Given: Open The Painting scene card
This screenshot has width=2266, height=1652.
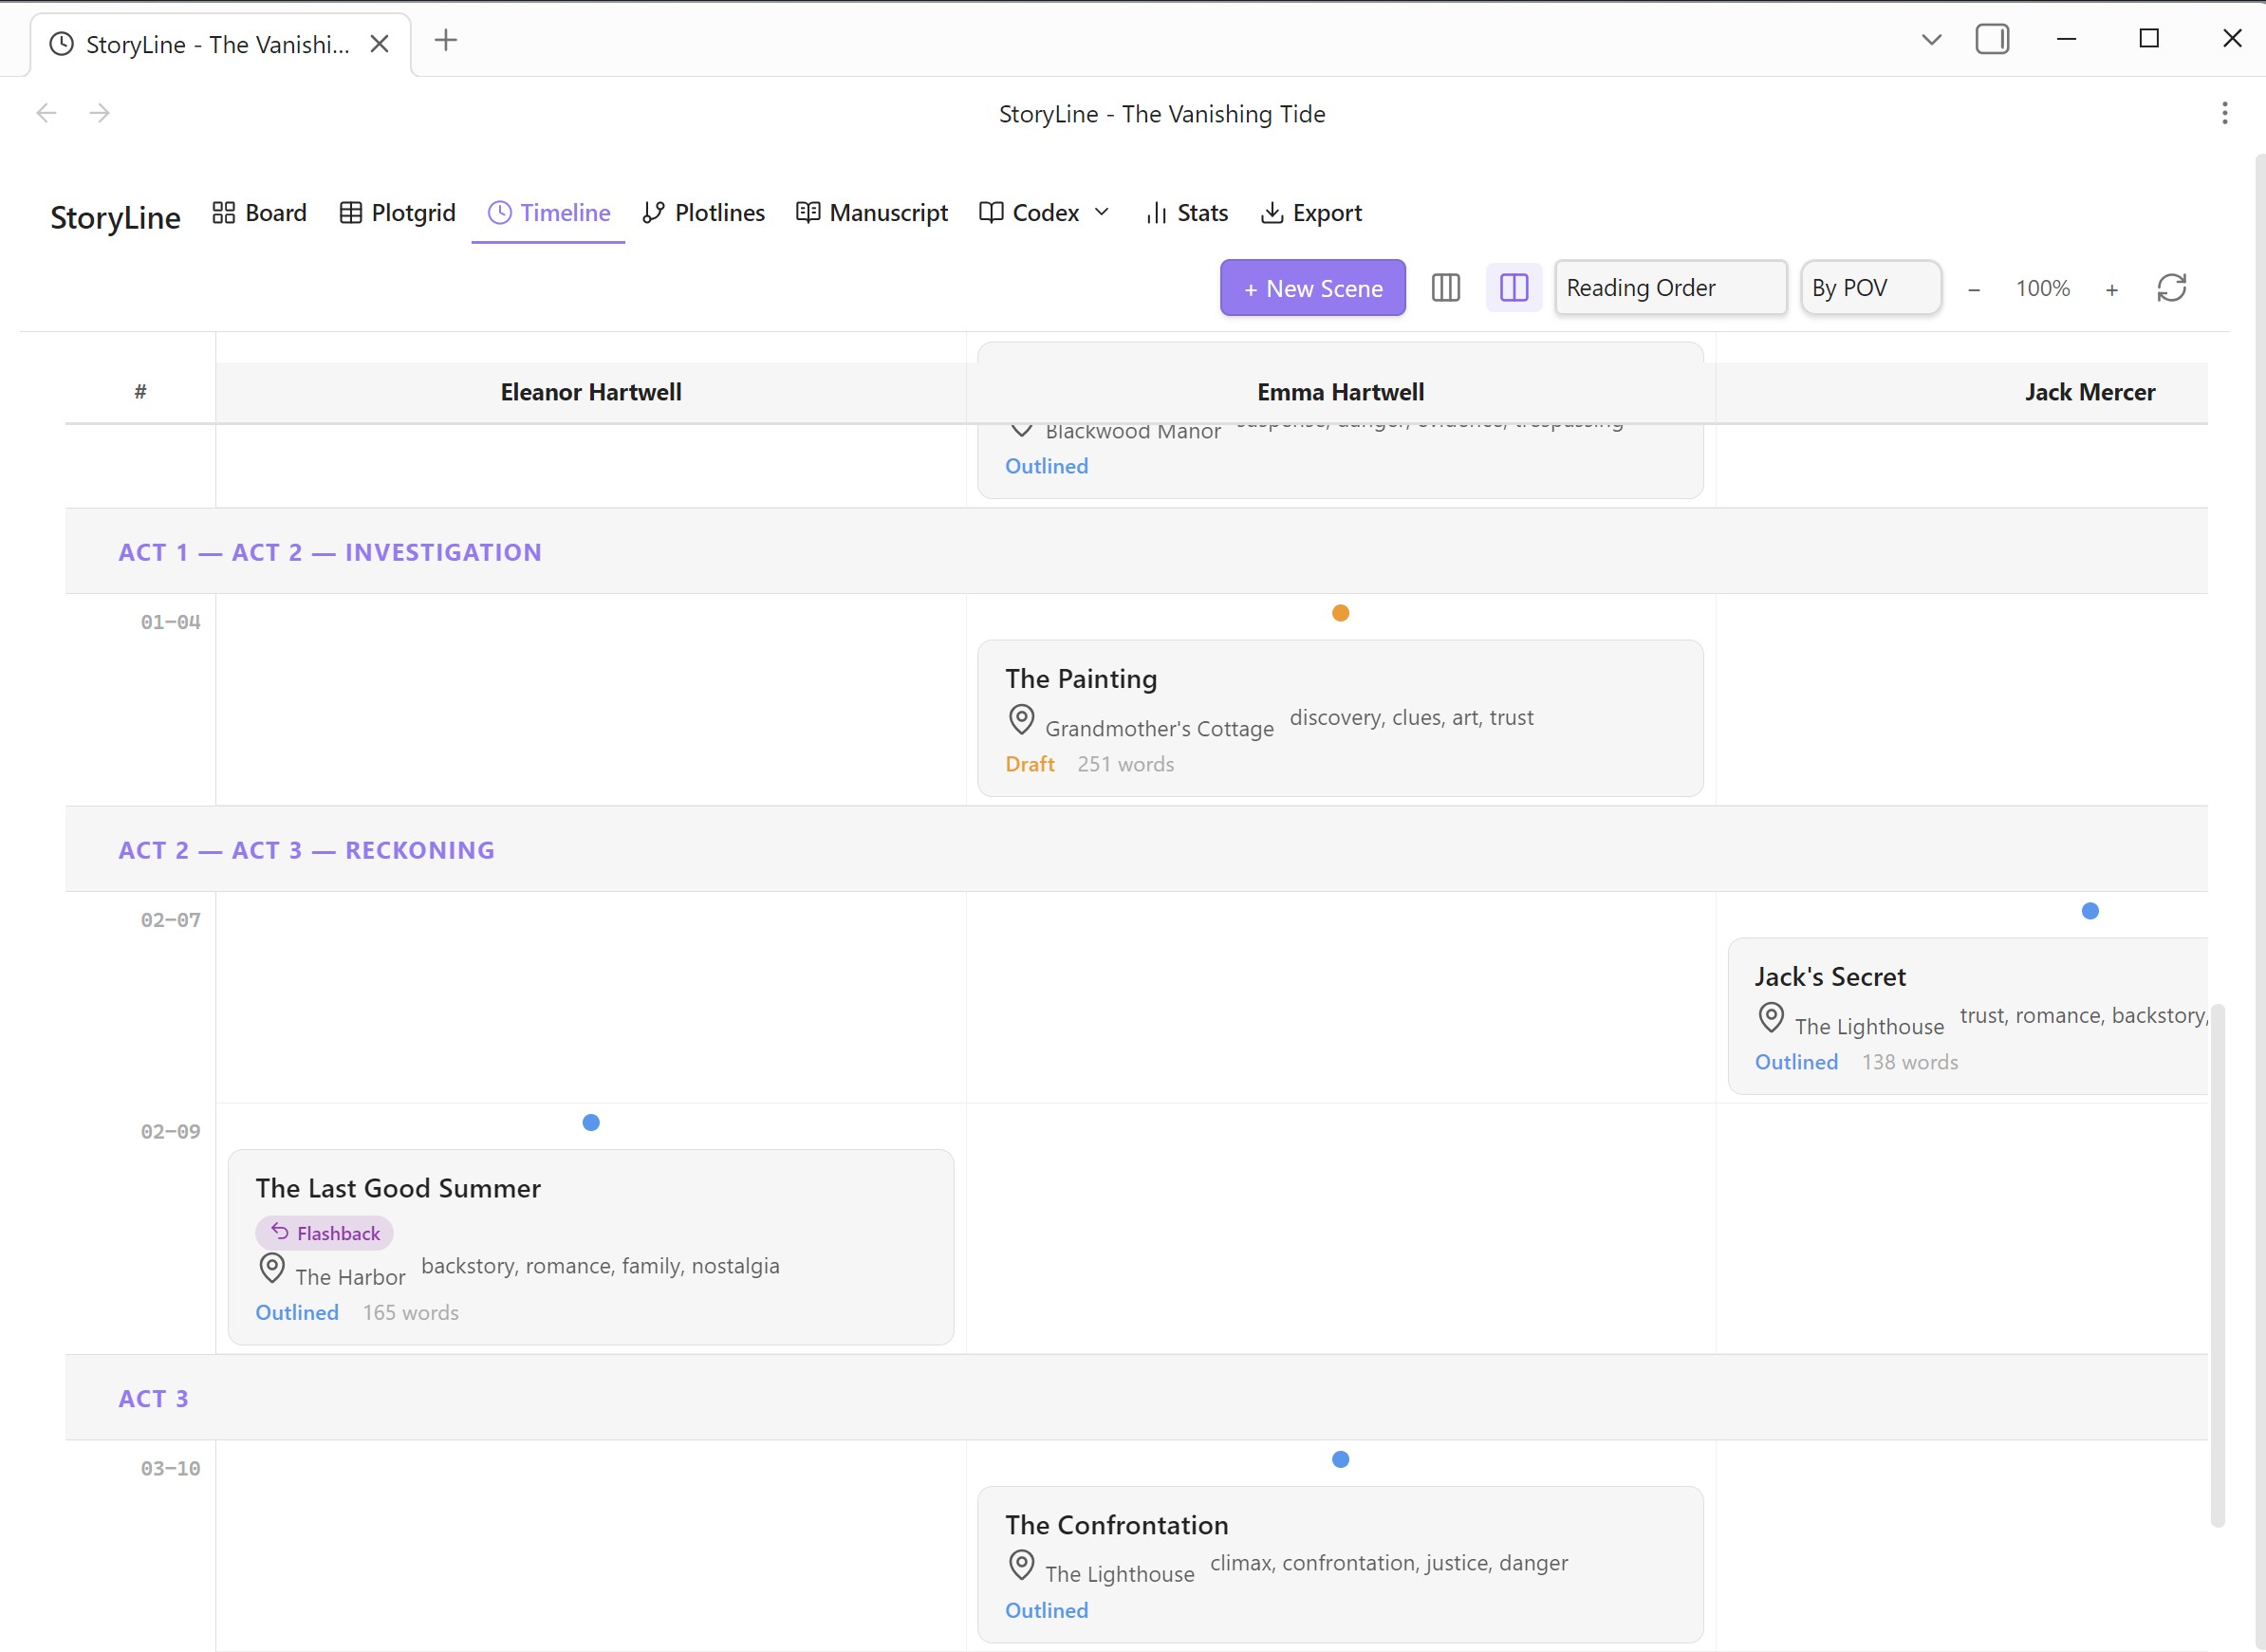Looking at the screenshot, I should pos(1340,718).
